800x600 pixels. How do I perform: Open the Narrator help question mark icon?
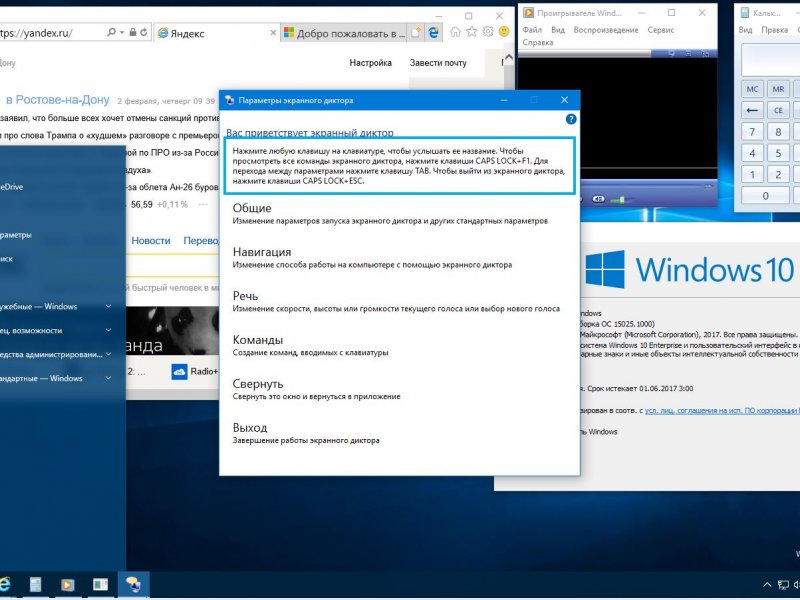coord(571,119)
